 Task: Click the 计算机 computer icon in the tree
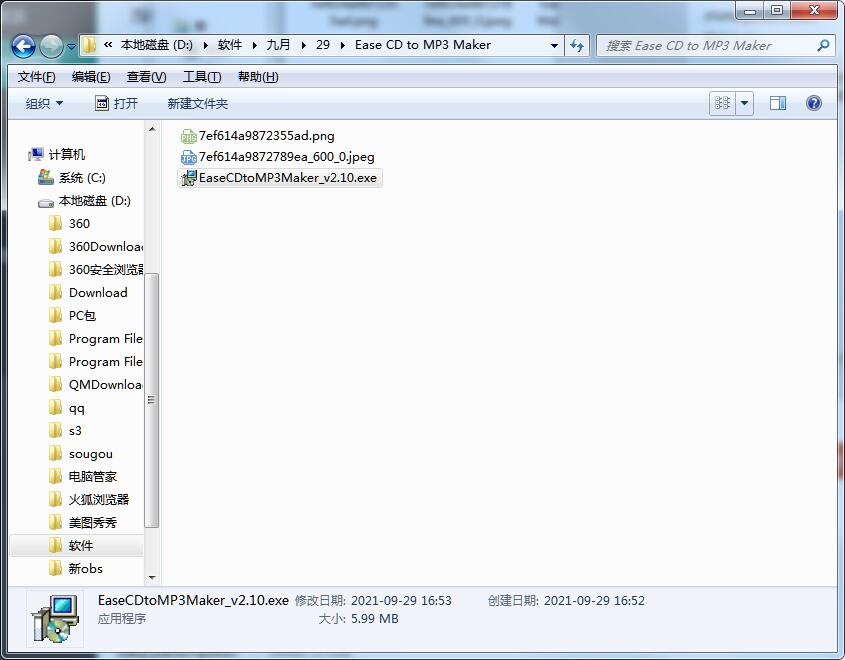(36, 155)
